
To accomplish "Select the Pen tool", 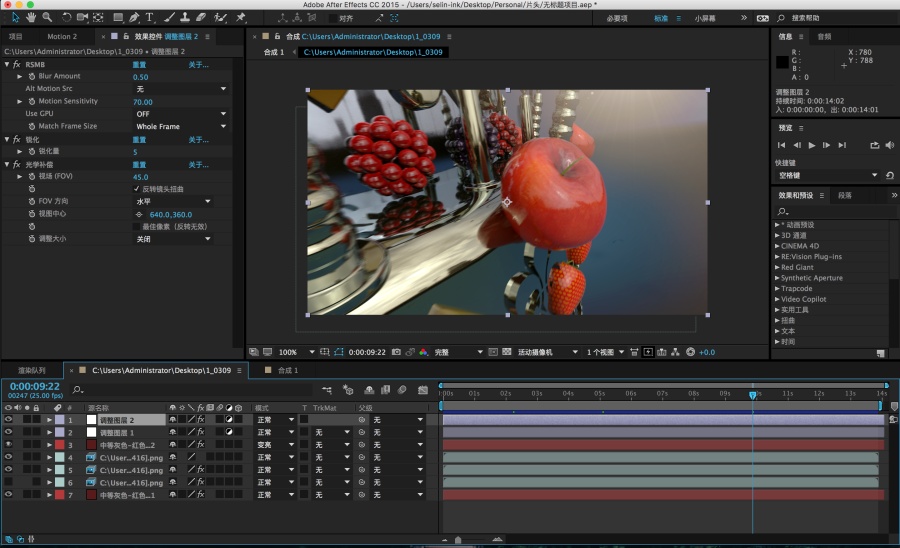I will tap(134, 17).
